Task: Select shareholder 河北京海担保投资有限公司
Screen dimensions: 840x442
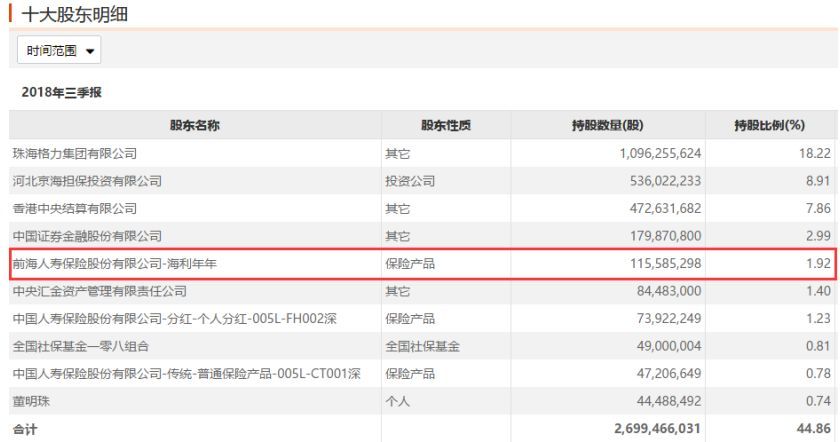Action: click(87, 181)
